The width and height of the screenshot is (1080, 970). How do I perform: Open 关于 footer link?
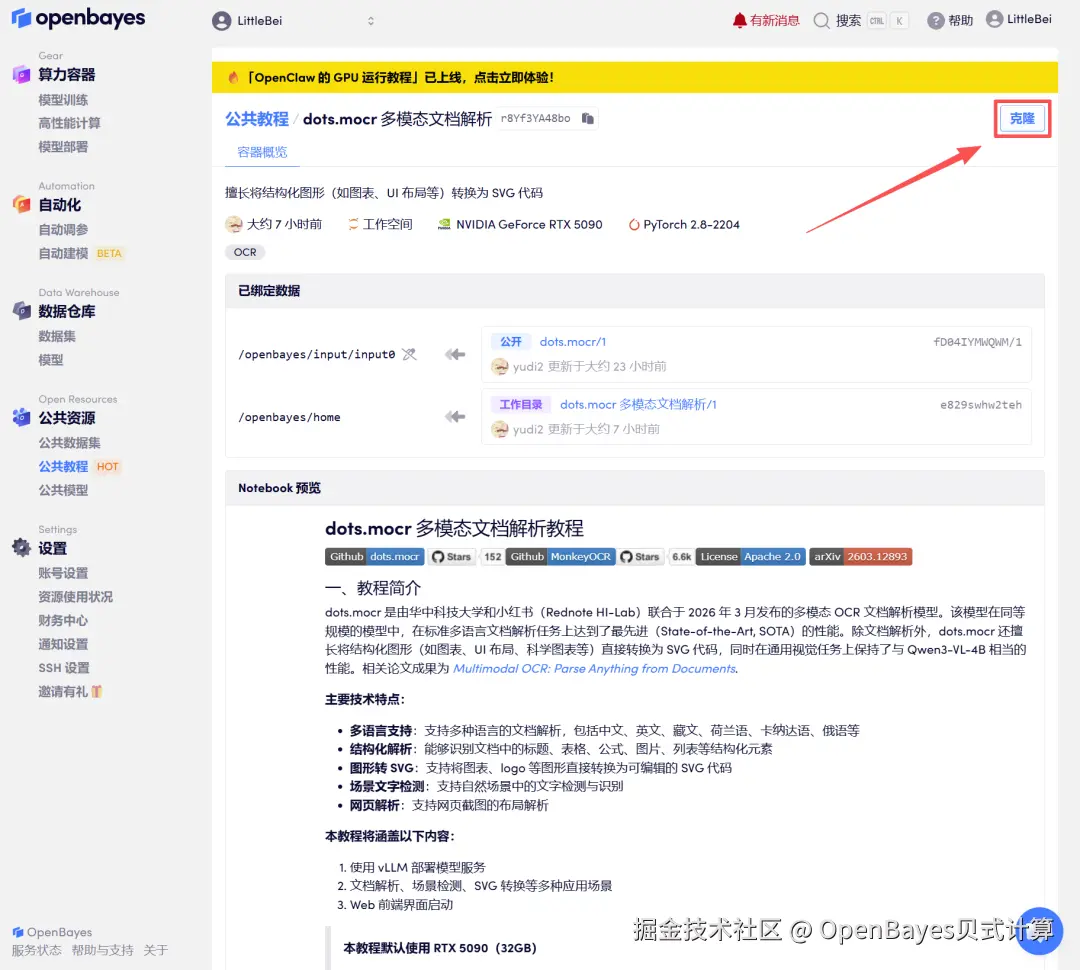156,950
